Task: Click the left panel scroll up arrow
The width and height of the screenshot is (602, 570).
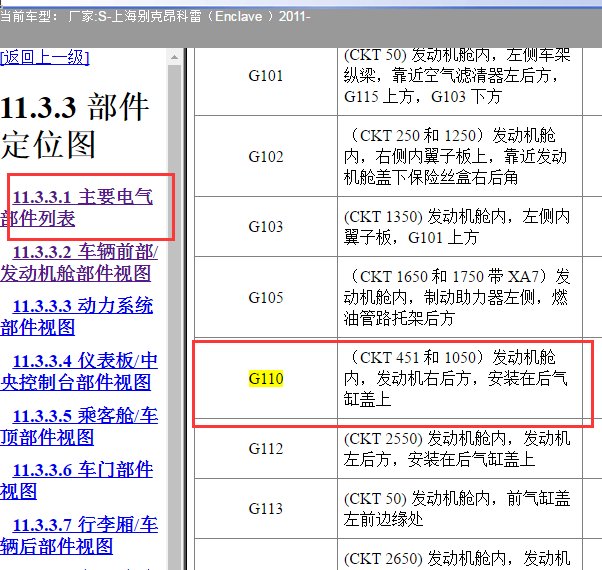Action: [x=174, y=57]
